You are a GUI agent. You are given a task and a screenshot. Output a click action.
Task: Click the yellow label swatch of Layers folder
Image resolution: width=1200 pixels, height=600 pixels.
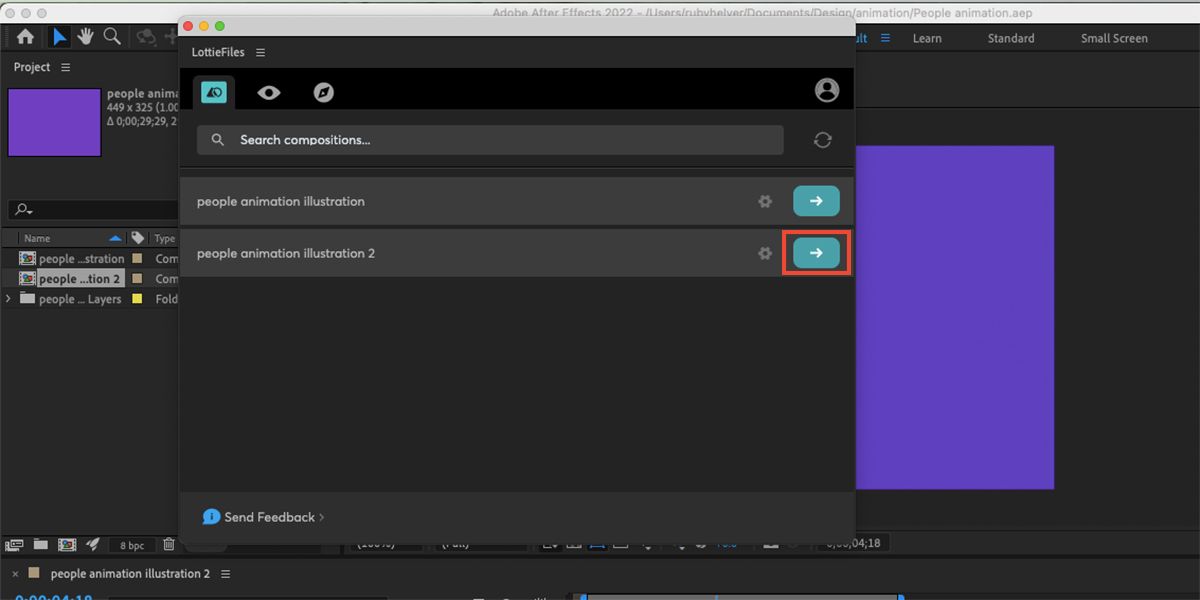click(x=137, y=299)
